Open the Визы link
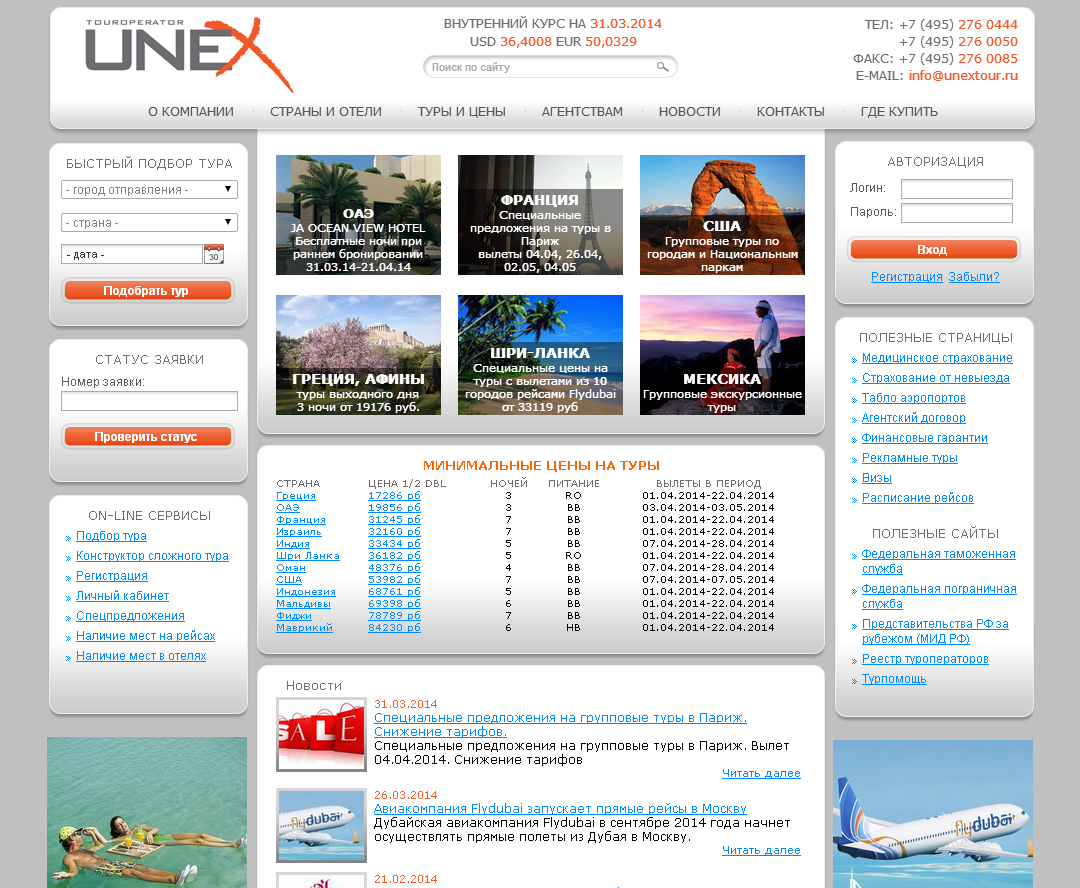Viewport: 1080px width, 888px height. point(876,477)
